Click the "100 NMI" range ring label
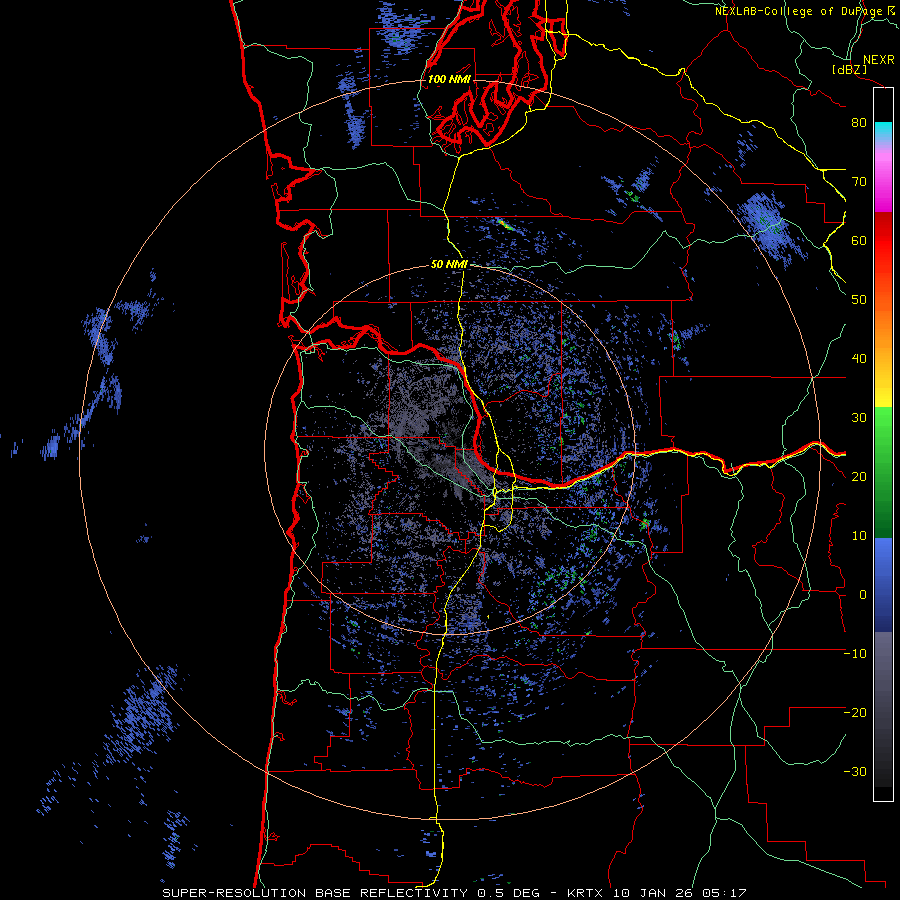 (x=449, y=79)
